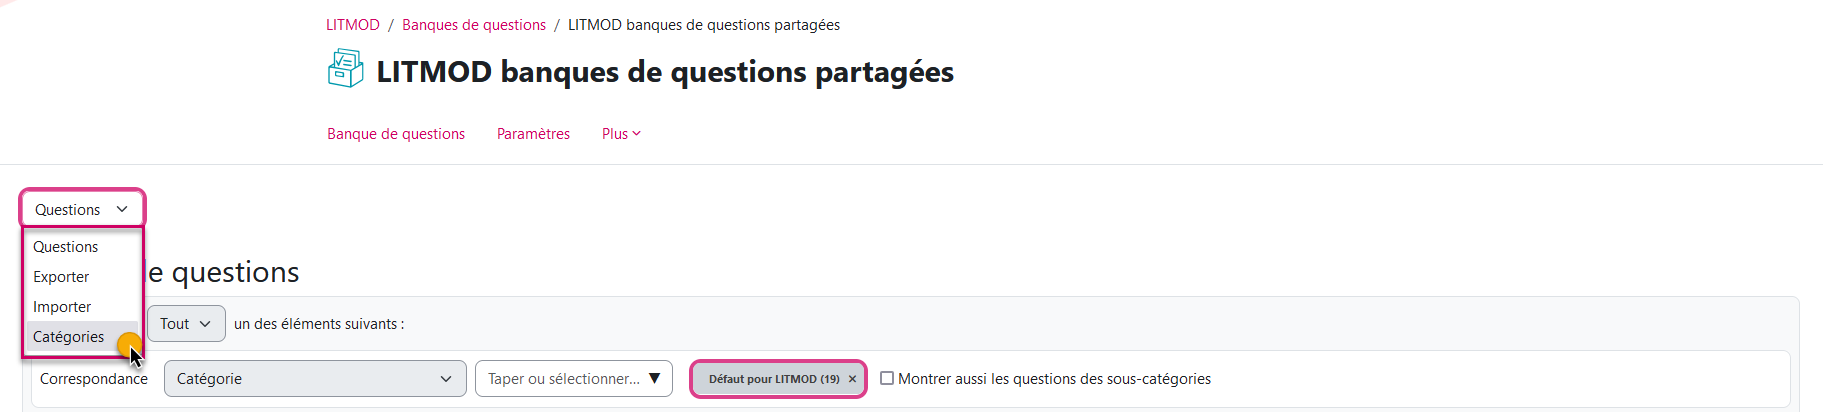Open the Banque de questions tab

[396, 134]
